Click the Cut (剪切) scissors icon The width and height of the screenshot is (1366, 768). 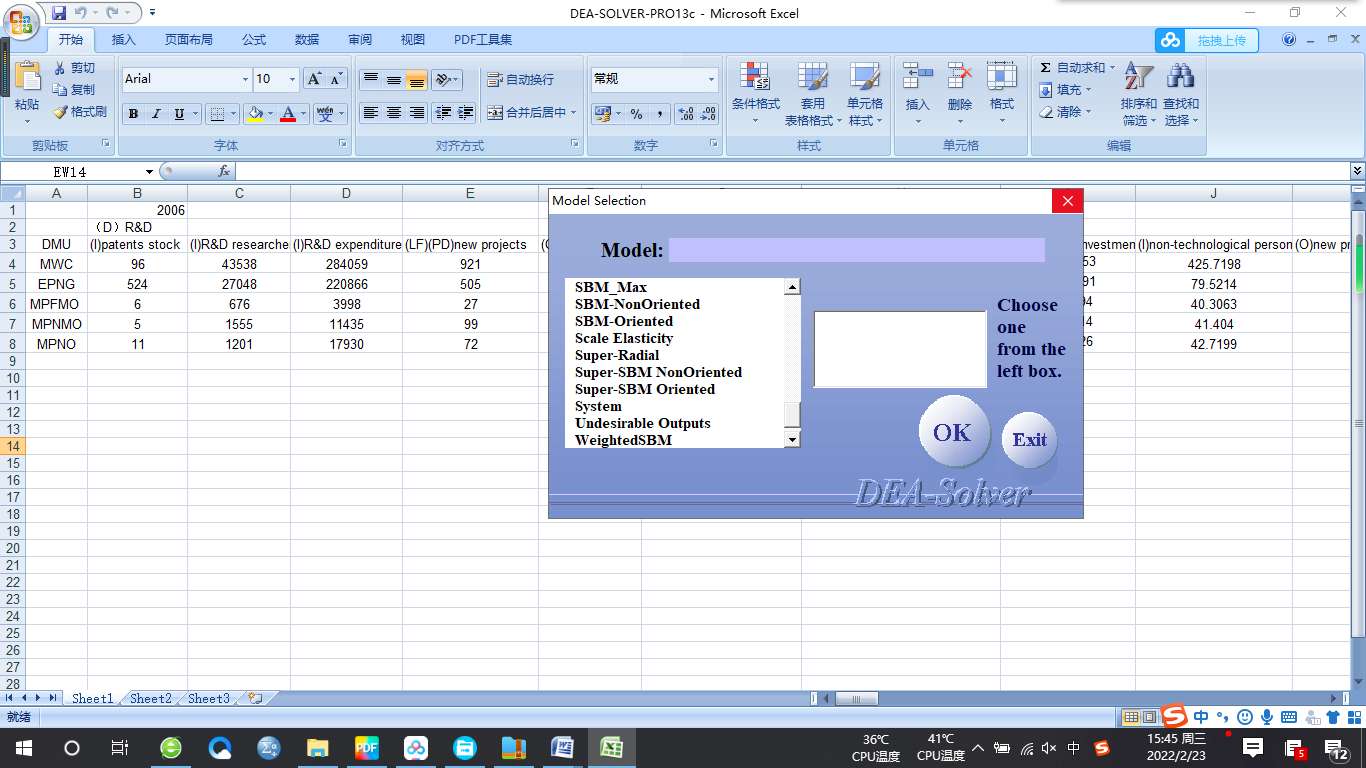60,68
